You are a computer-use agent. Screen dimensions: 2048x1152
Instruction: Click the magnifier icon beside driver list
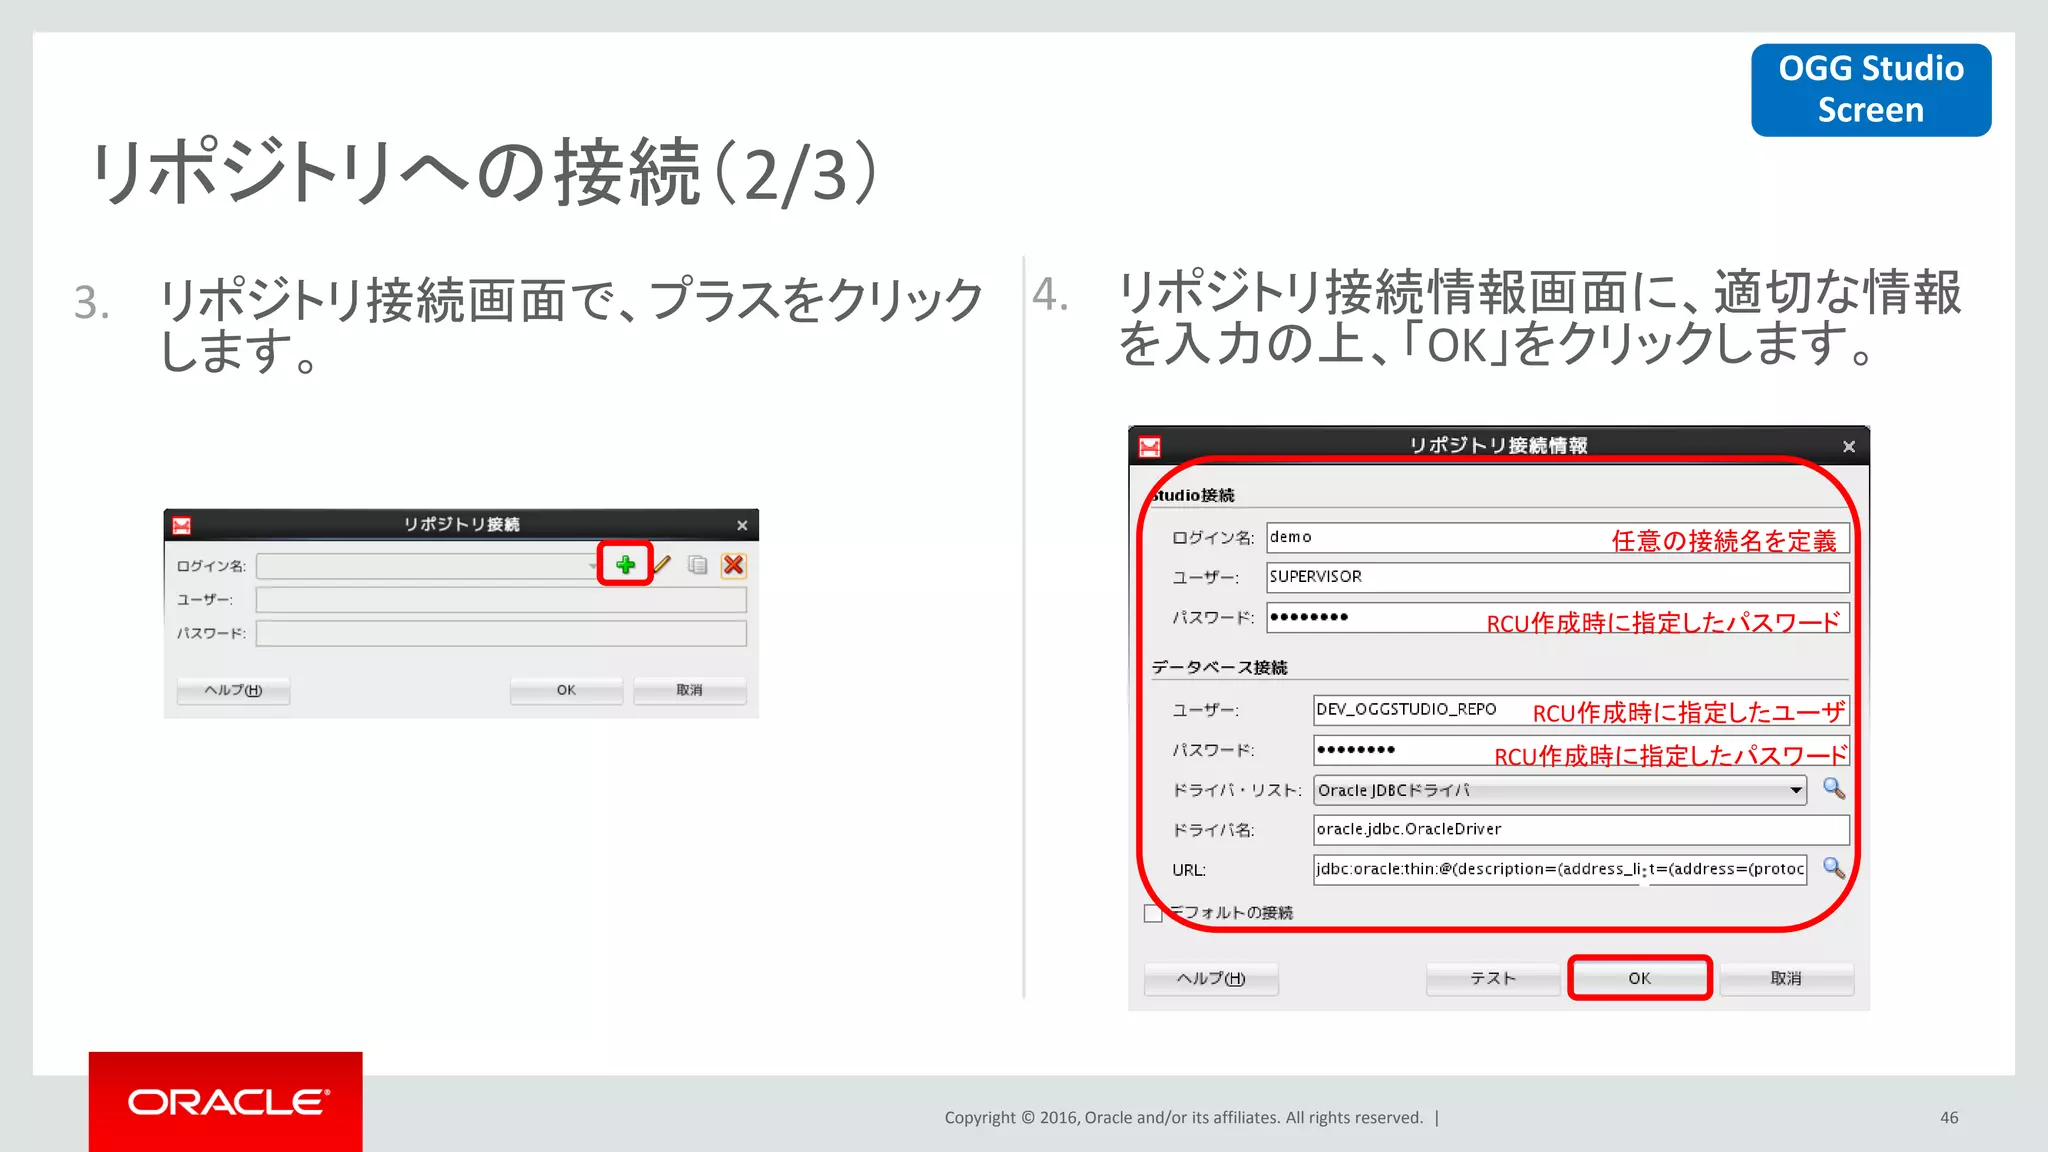[1834, 789]
